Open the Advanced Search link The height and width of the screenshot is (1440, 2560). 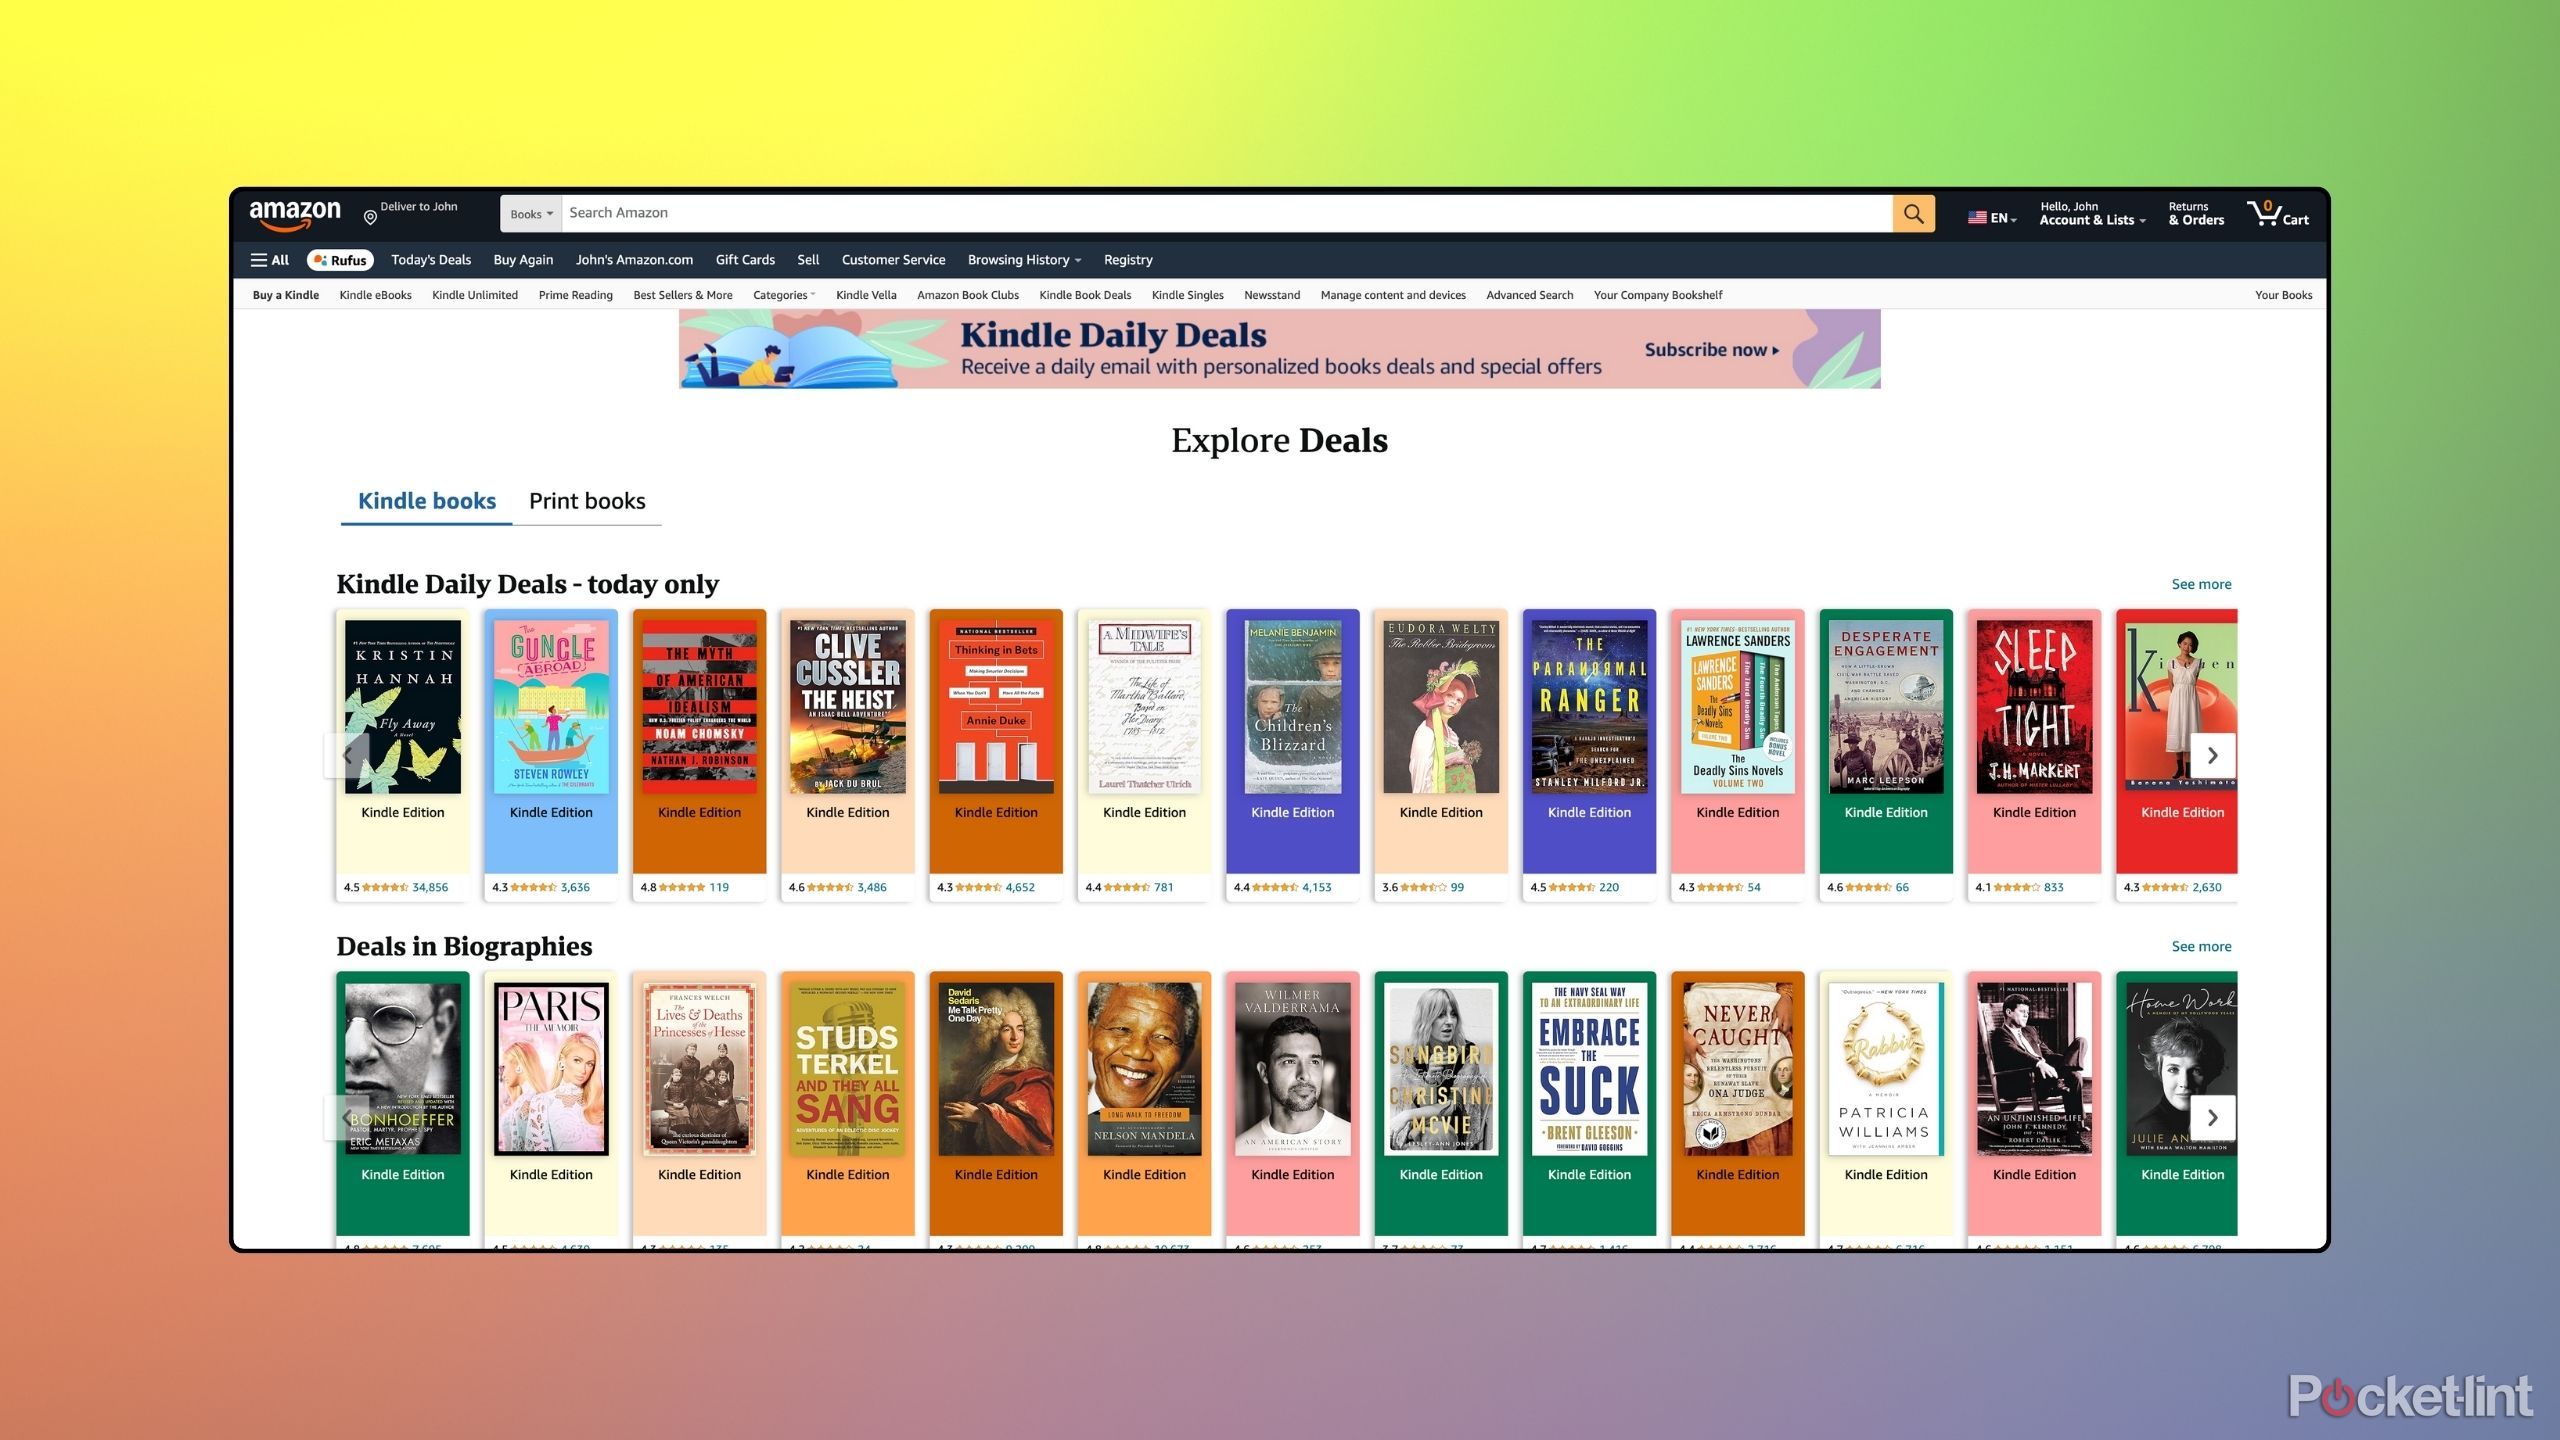coord(1529,295)
